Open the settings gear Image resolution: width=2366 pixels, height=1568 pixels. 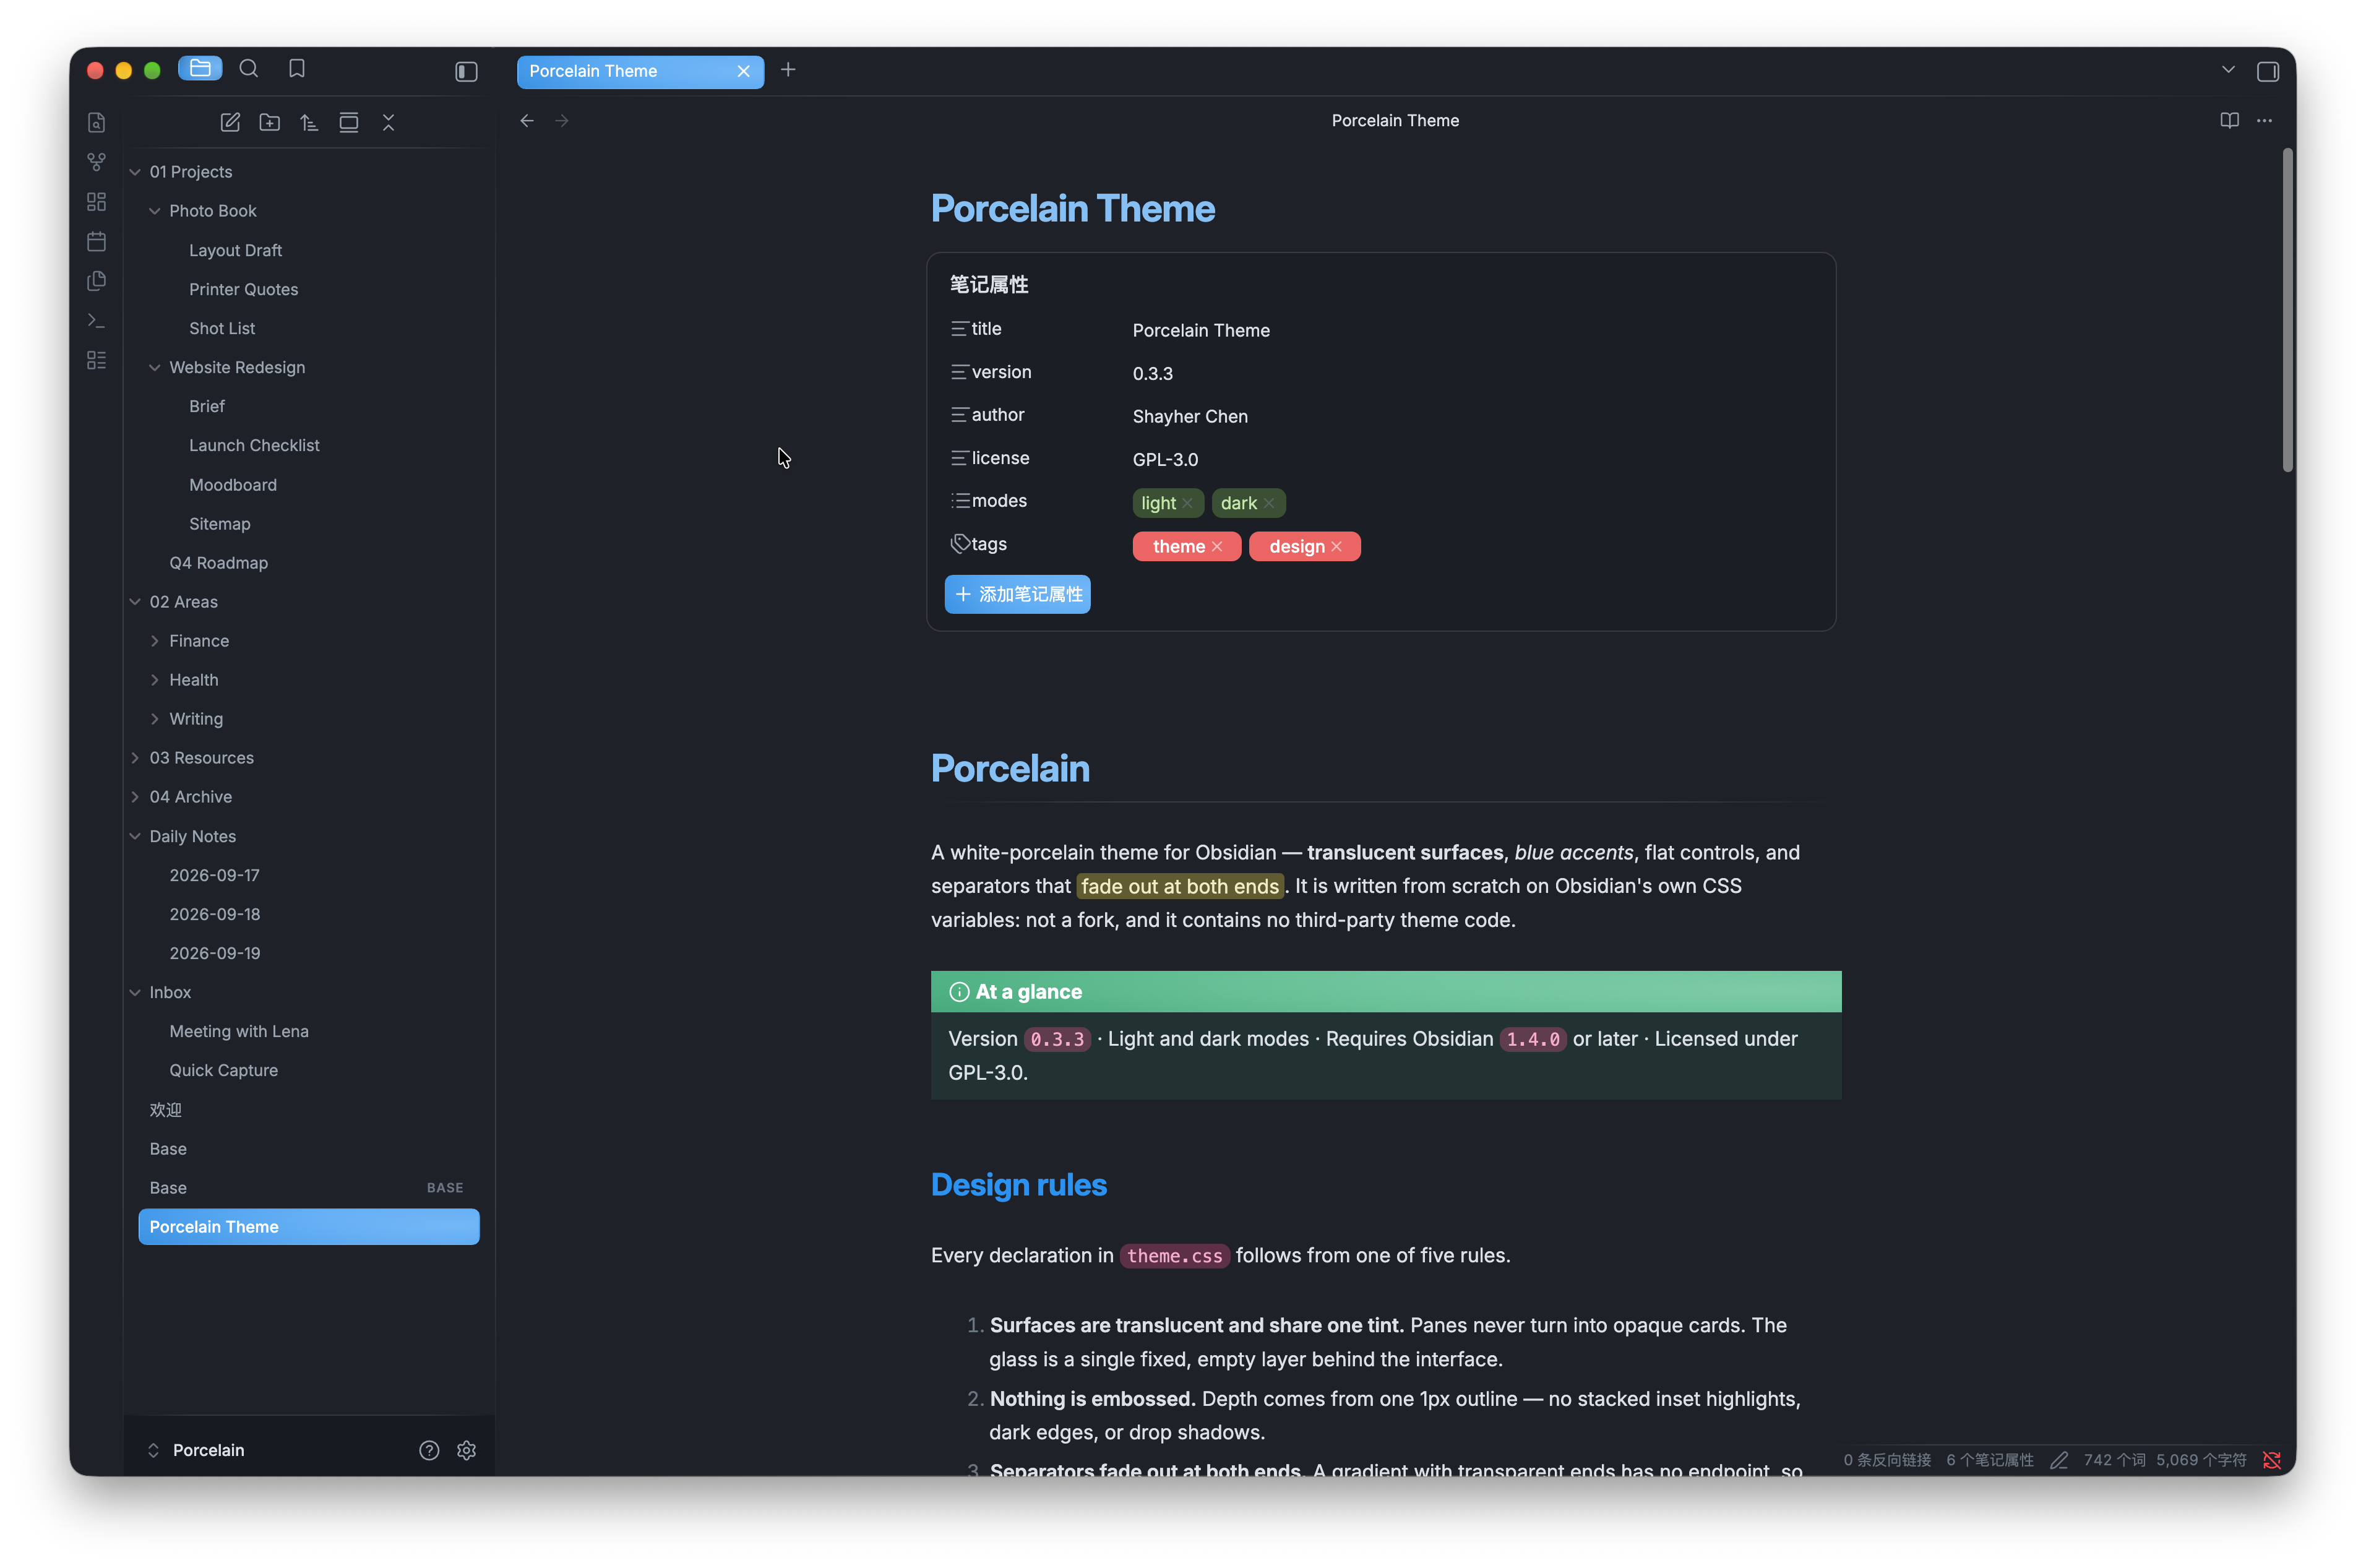(466, 1450)
